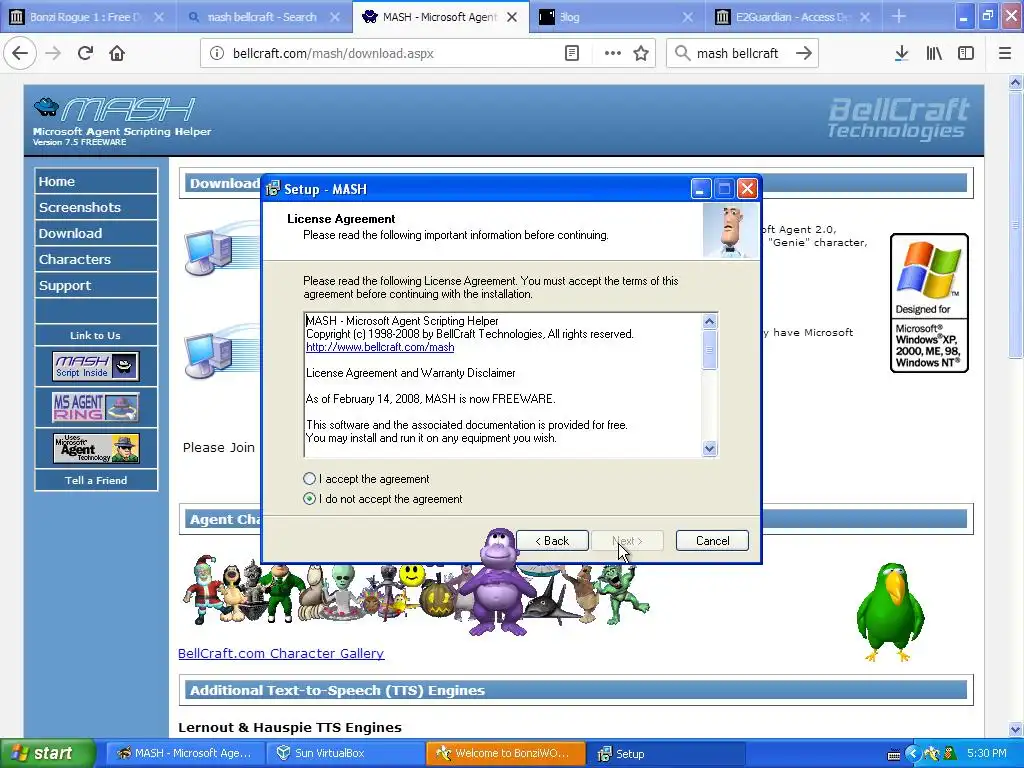Run the search with the arrow button

coord(804,53)
